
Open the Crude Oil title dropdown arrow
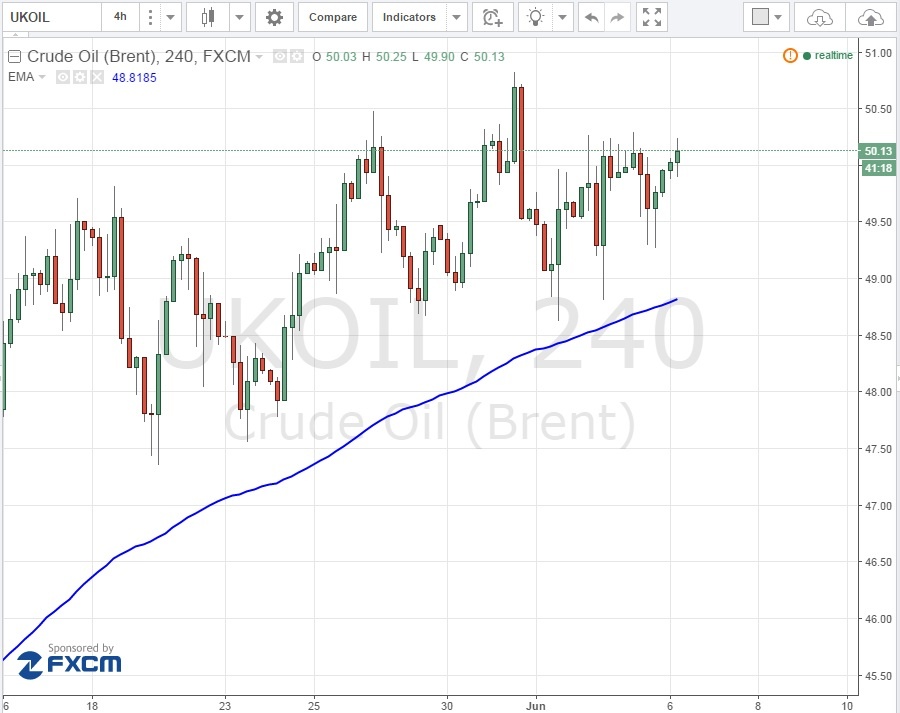[259, 57]
